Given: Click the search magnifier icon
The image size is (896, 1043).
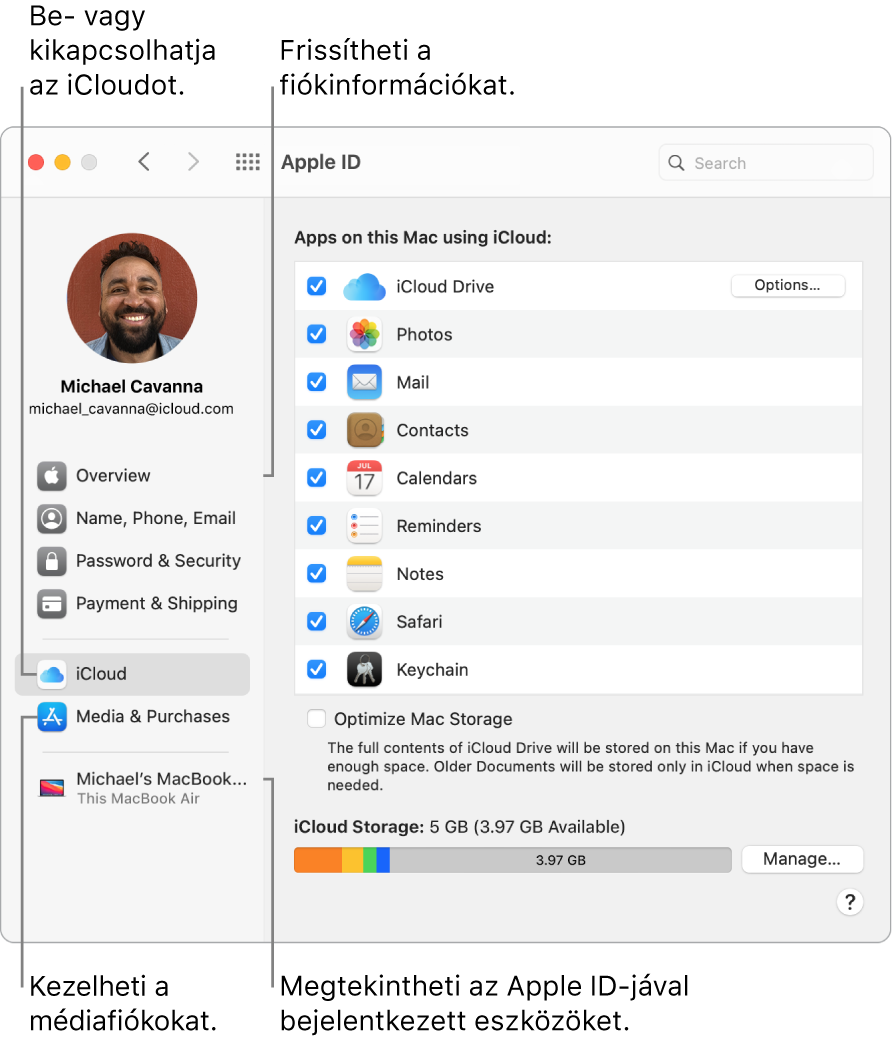Looking at the screenshot, I should [x=676, y=163].
